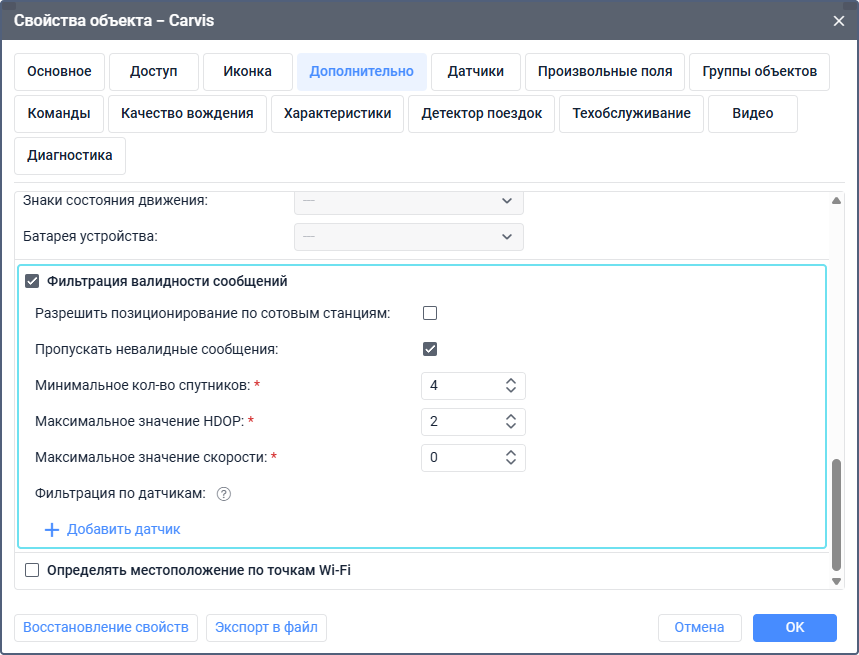Open the Качество вождения tab
This screenshot has height=655, width=859.
point(187,114)
